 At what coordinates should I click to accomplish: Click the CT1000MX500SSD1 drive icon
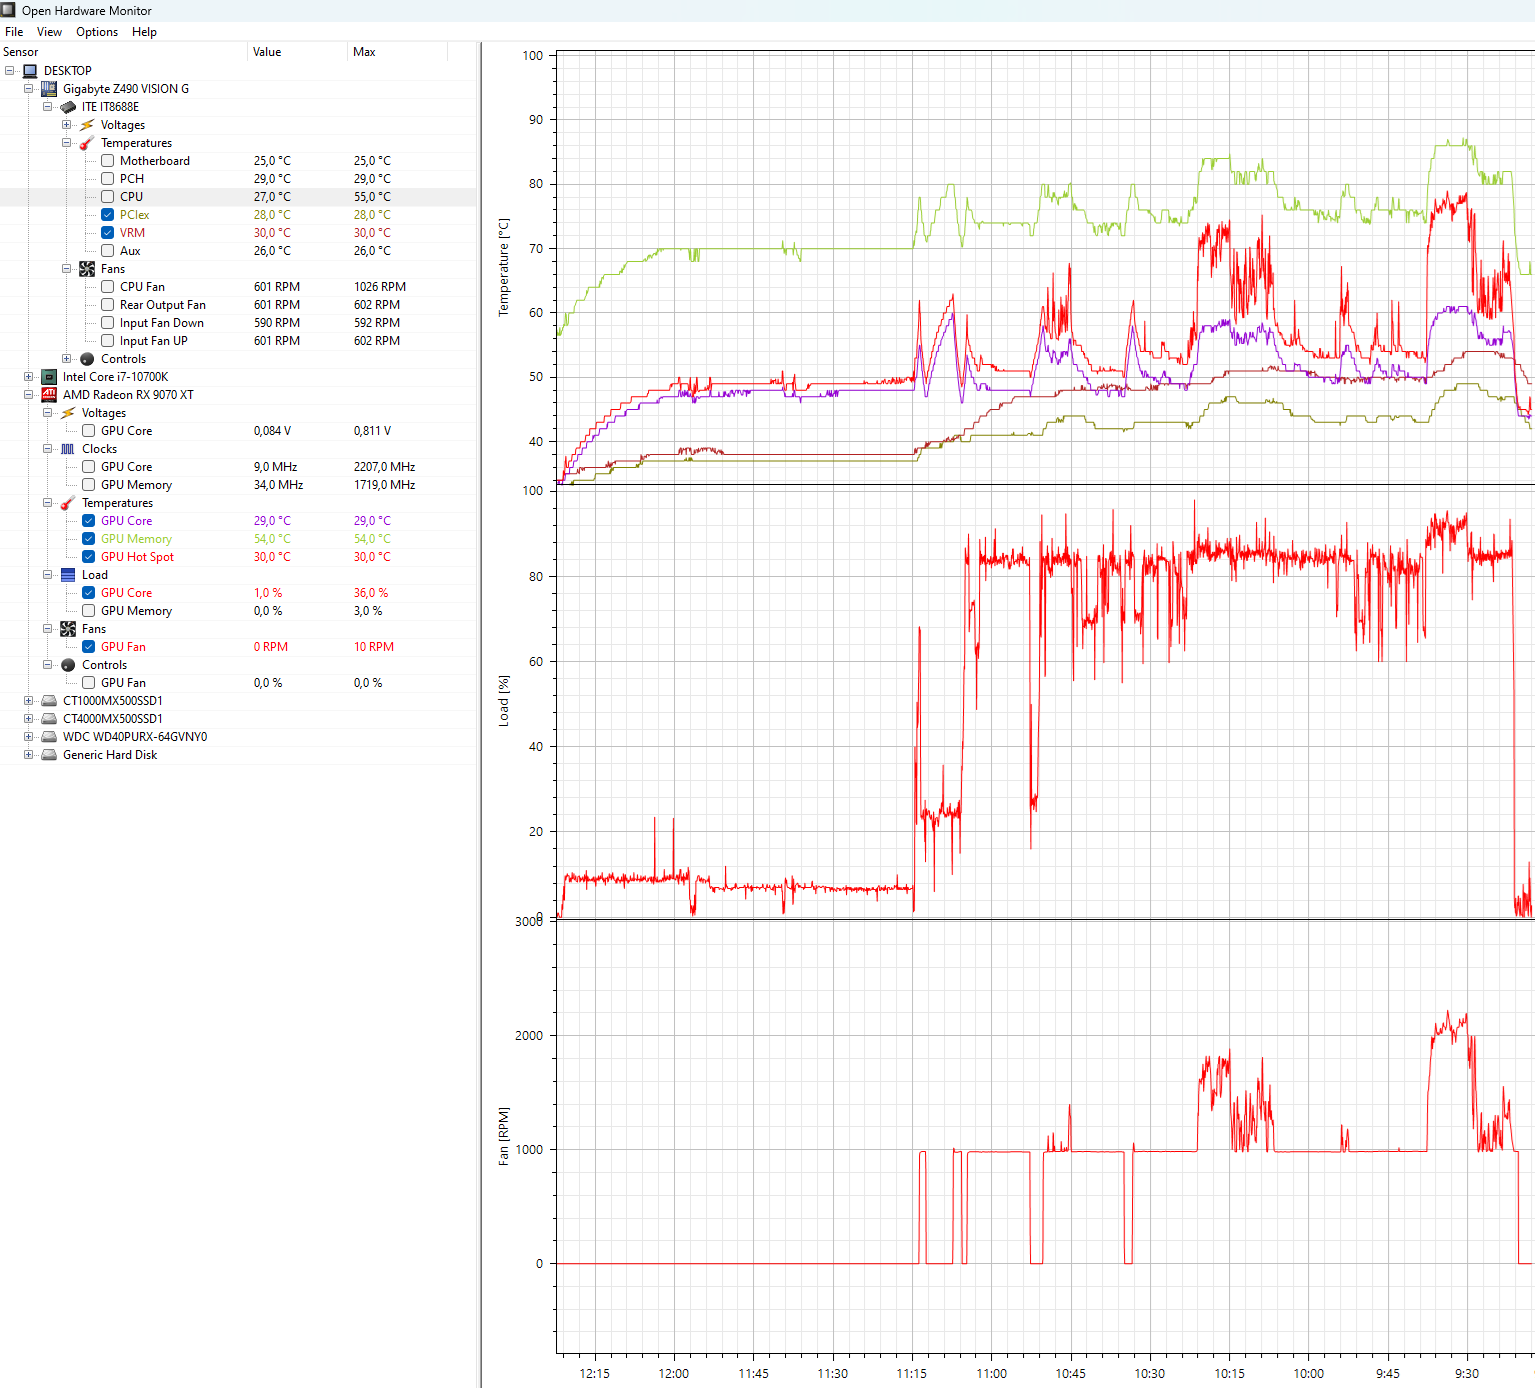click(49, 701)
